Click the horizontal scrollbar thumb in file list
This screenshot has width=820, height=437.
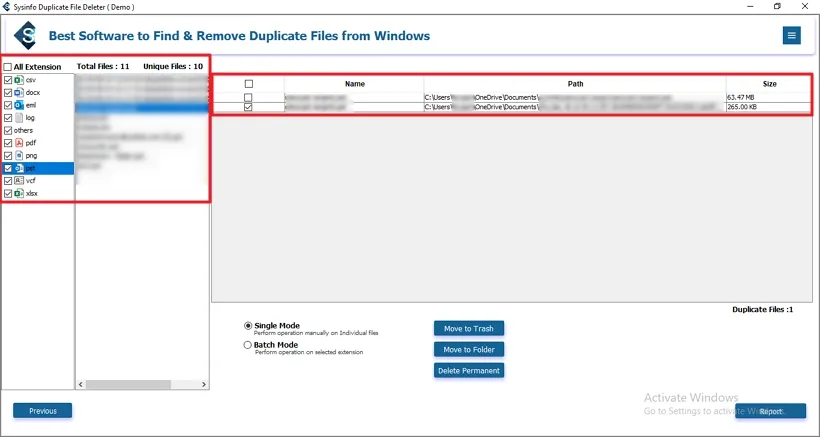coord(128,385)
